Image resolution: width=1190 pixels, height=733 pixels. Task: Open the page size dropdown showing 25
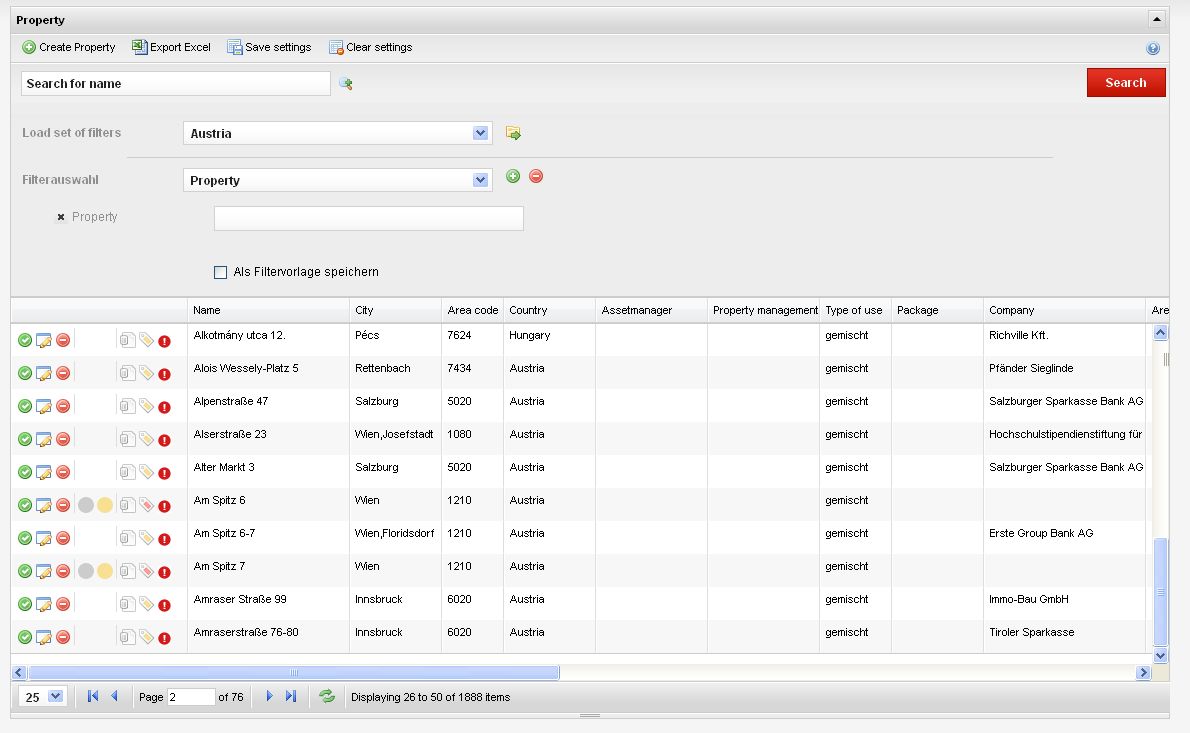(55, 697)
